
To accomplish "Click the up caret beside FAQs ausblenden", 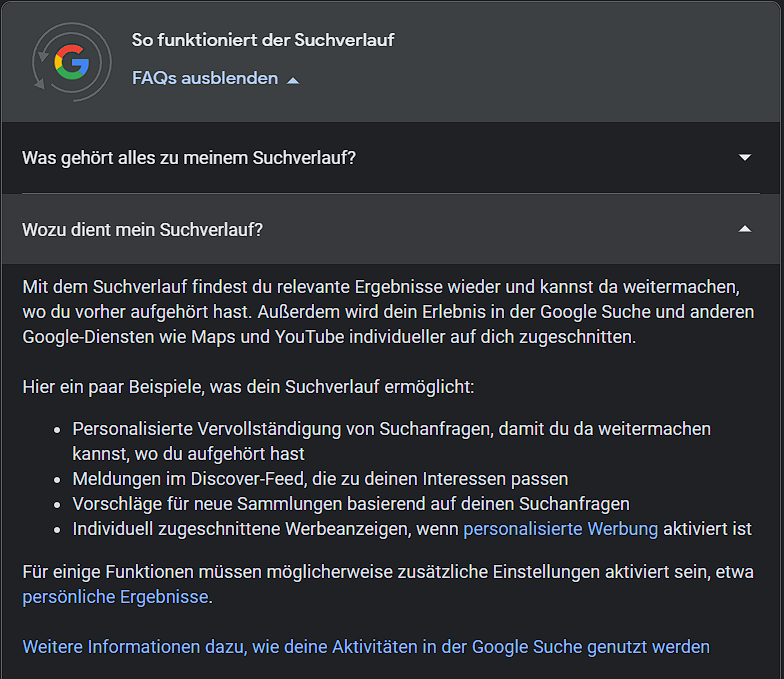I will [293, 80].
